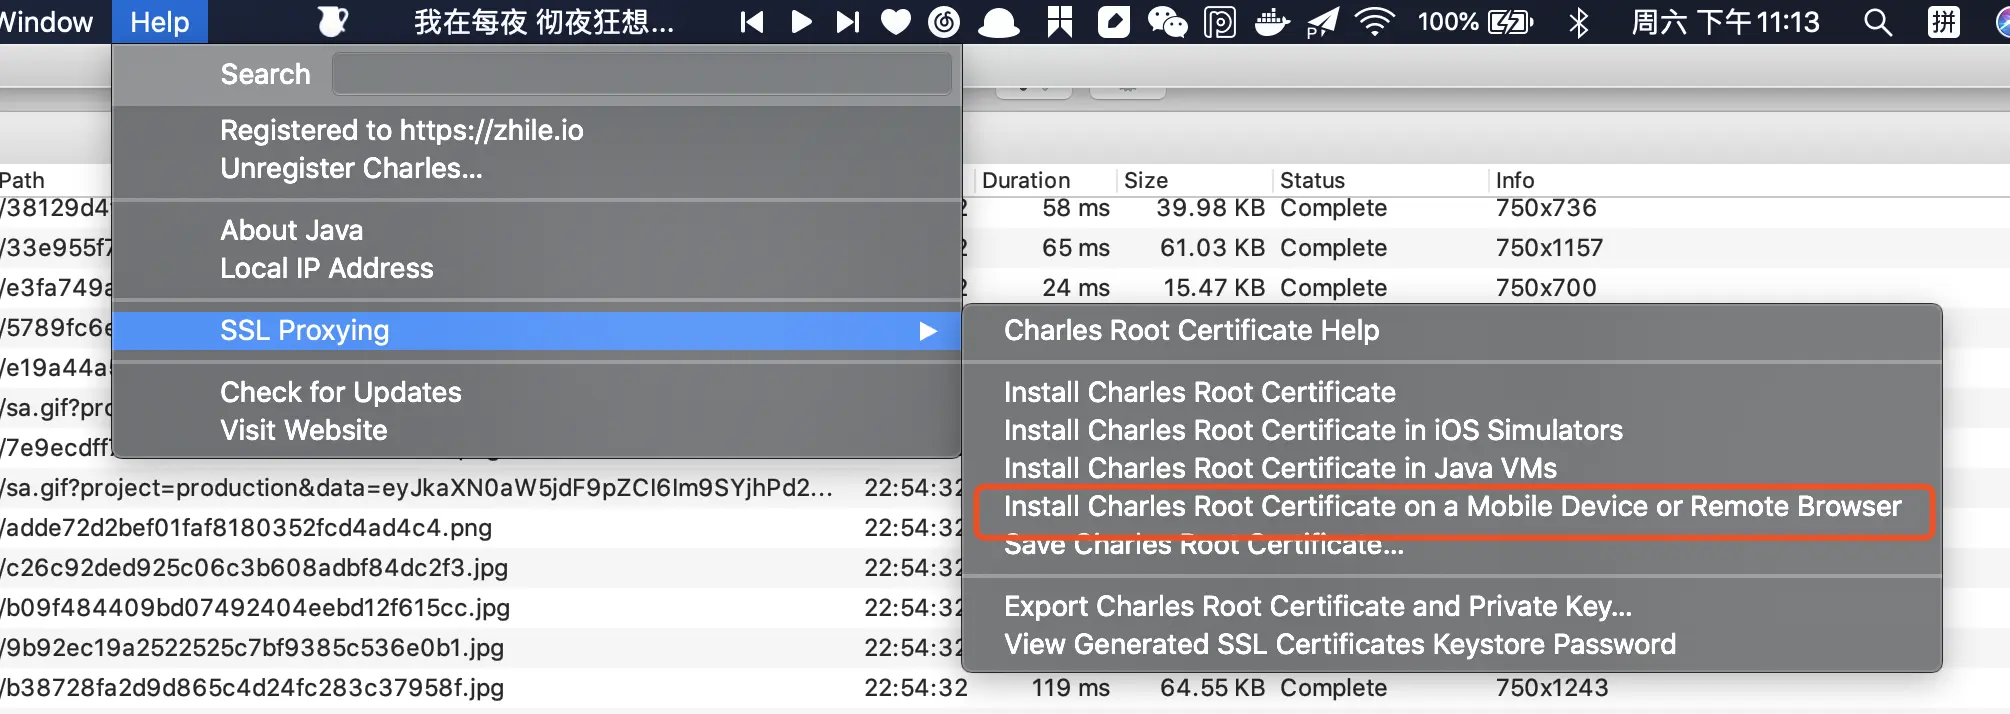
Task: Choose Check for Updates
Action: [x=341, y=392]
